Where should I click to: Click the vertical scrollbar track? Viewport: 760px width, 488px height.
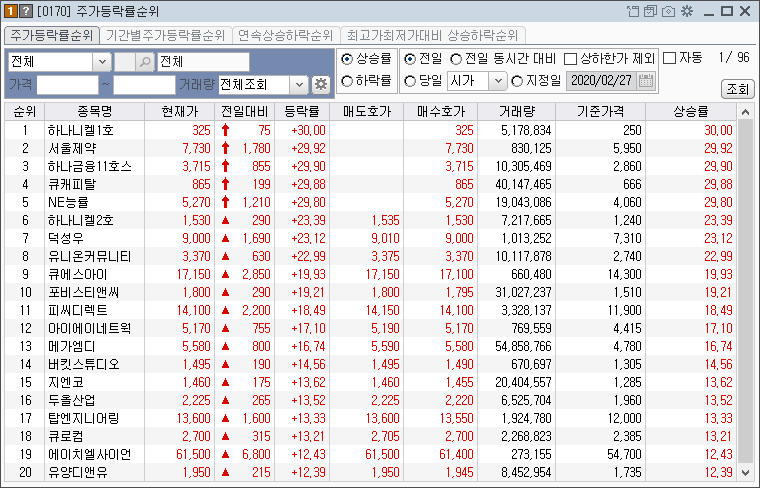click(745, 292)
